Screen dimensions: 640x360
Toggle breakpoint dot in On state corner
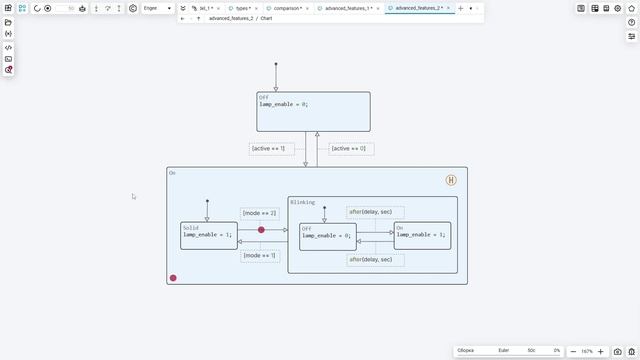[x=173, y=278]
